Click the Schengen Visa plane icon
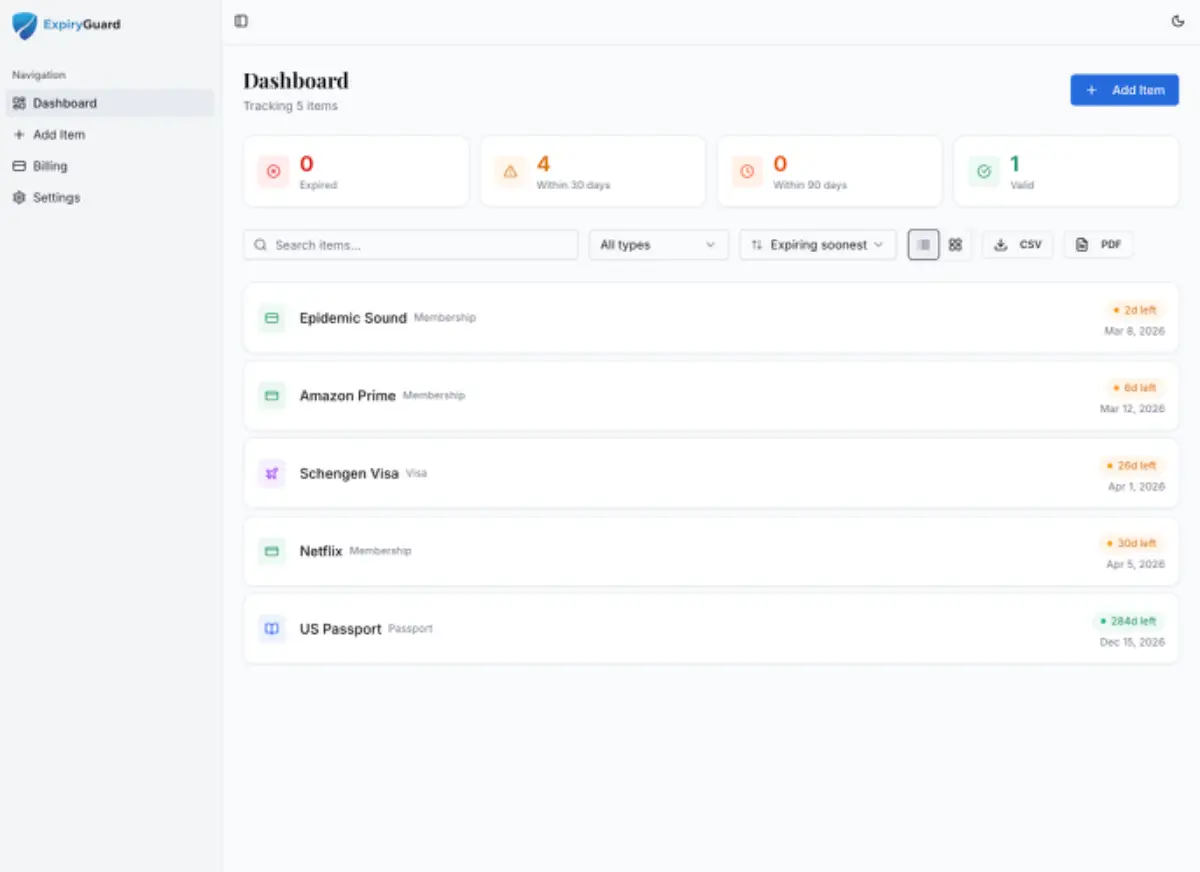 271,473
